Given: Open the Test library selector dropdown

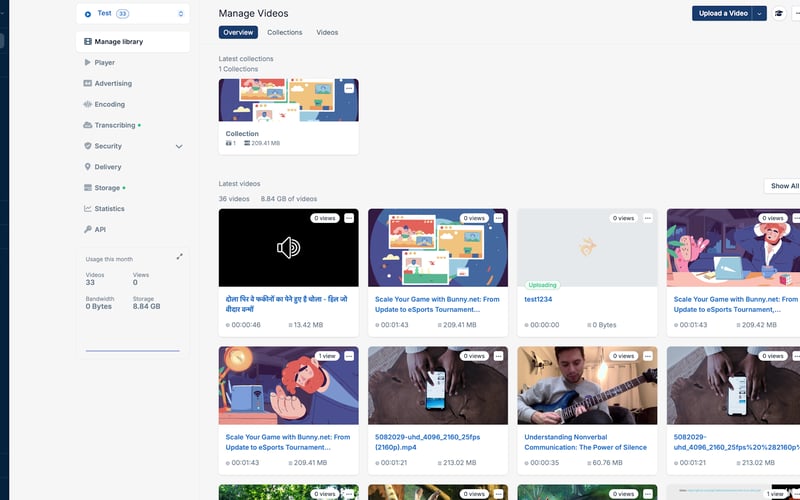Looking at the screenshot, I should [x=133, y=14].
